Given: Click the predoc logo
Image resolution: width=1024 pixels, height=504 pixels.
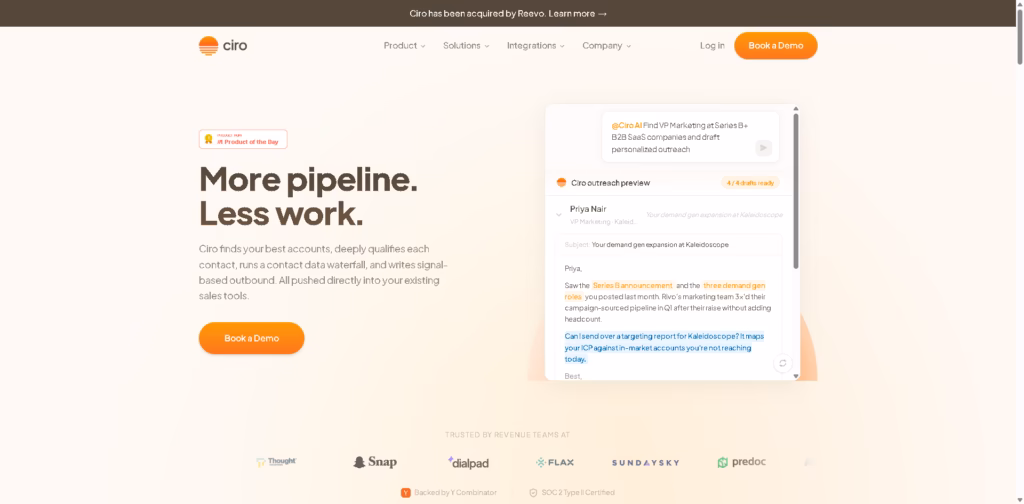Looking at the screenshot, I should [741, 462].
